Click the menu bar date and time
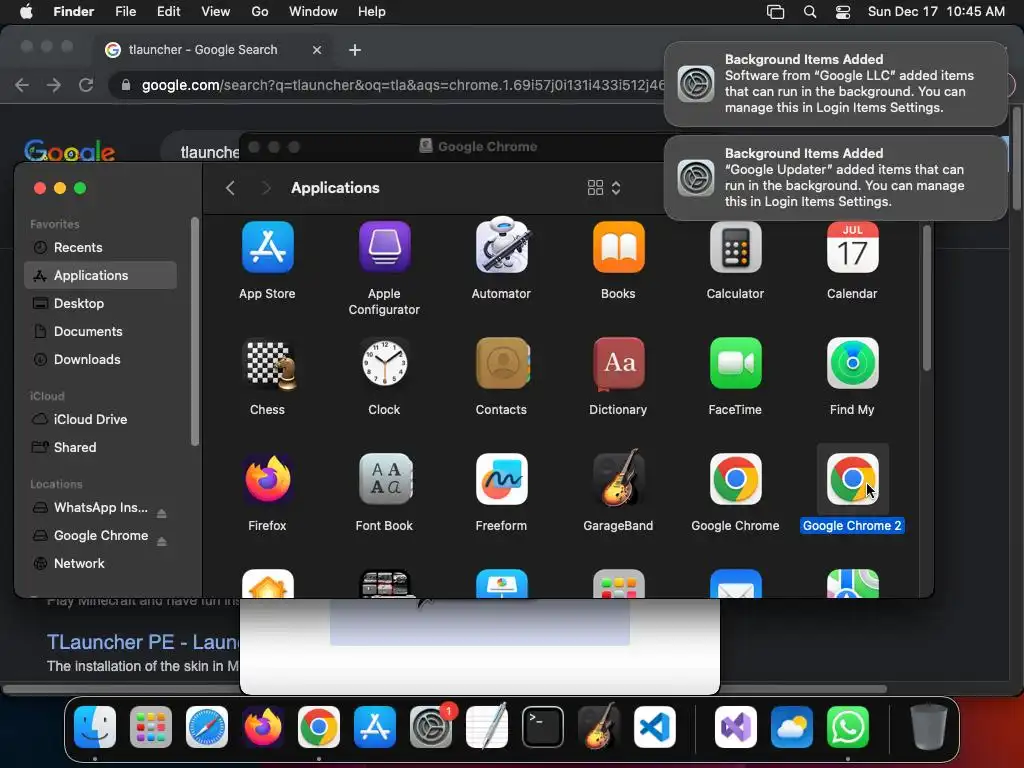Image resolution: width=1024 pixels, height=768 pixels. [936, 12]
